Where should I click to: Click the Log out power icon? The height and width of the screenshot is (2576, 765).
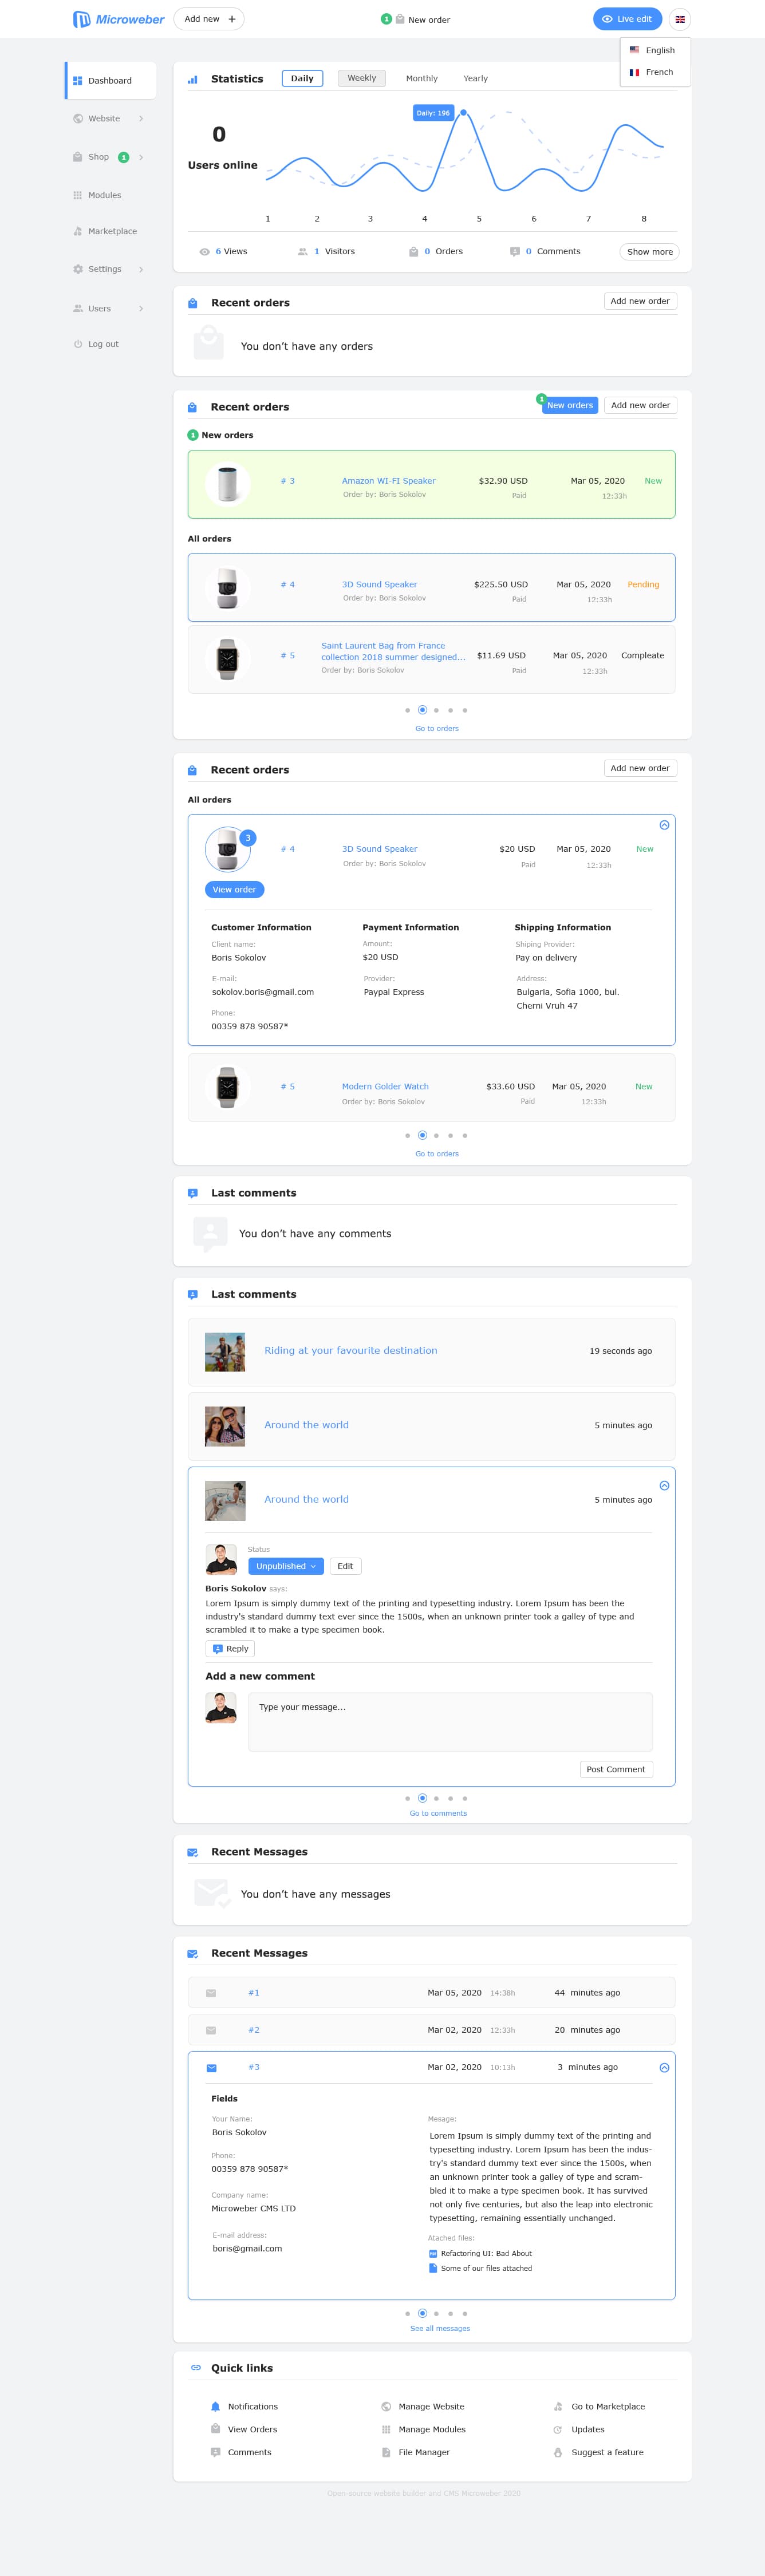point(78,344)
